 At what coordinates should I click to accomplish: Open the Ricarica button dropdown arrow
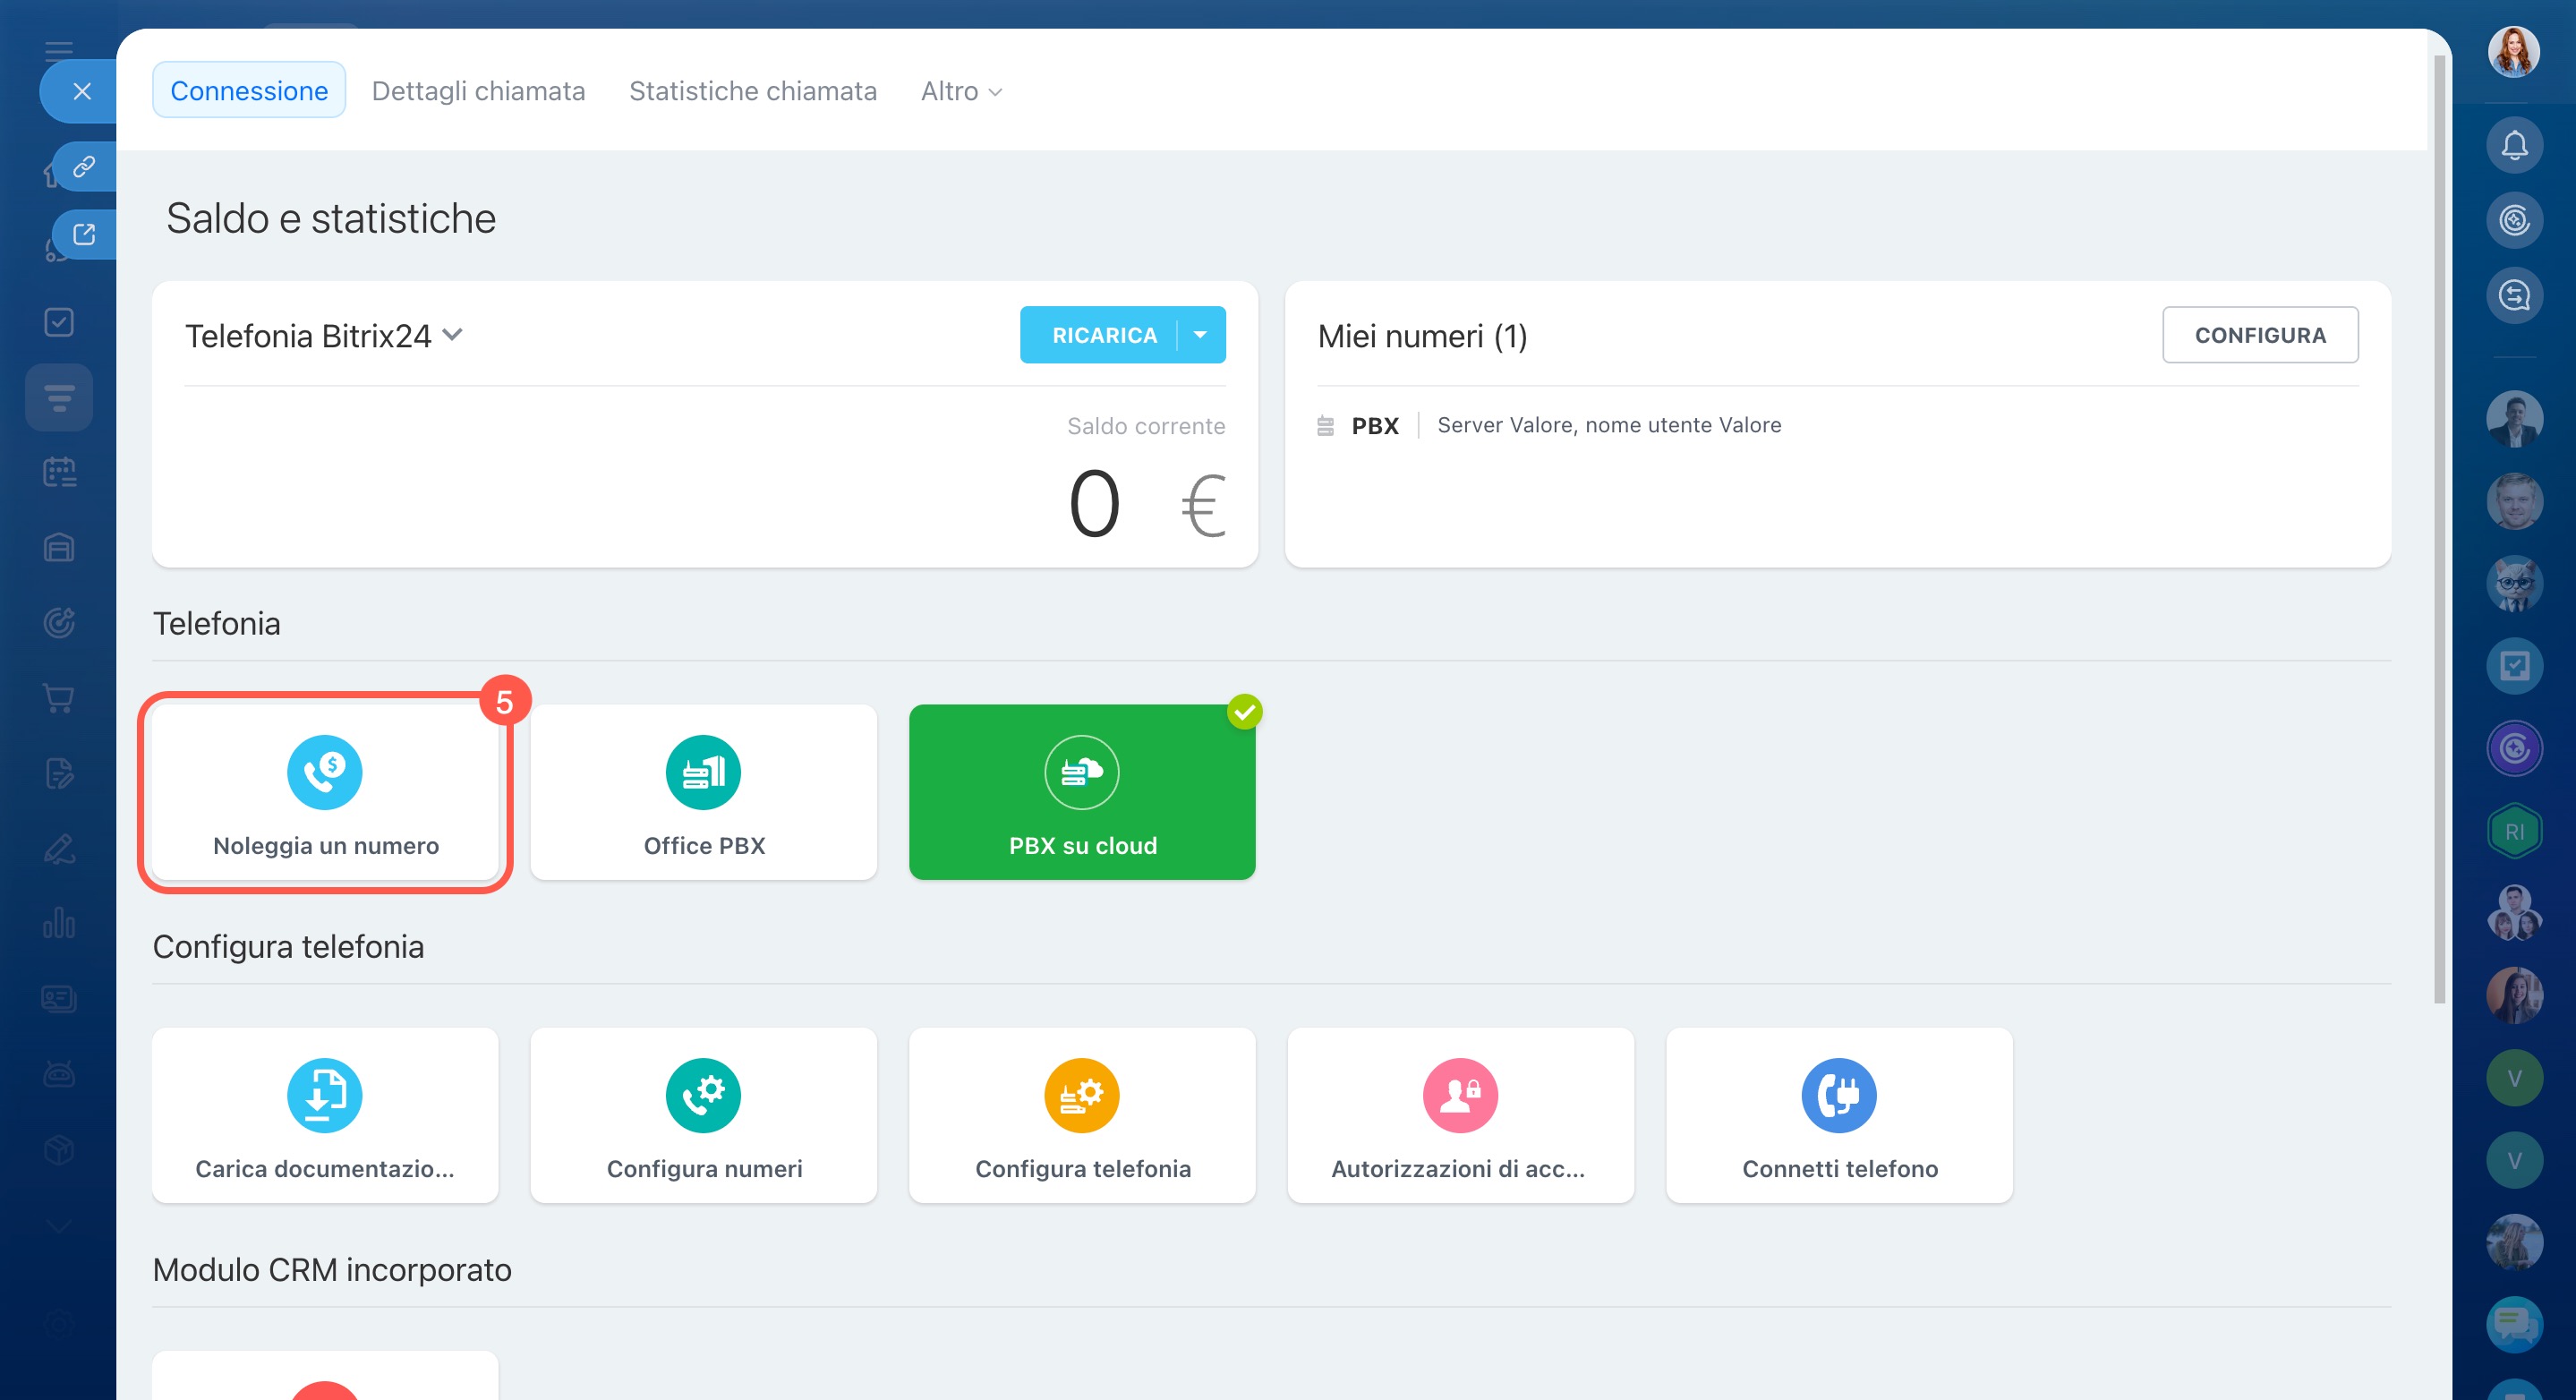point(1200,335)
